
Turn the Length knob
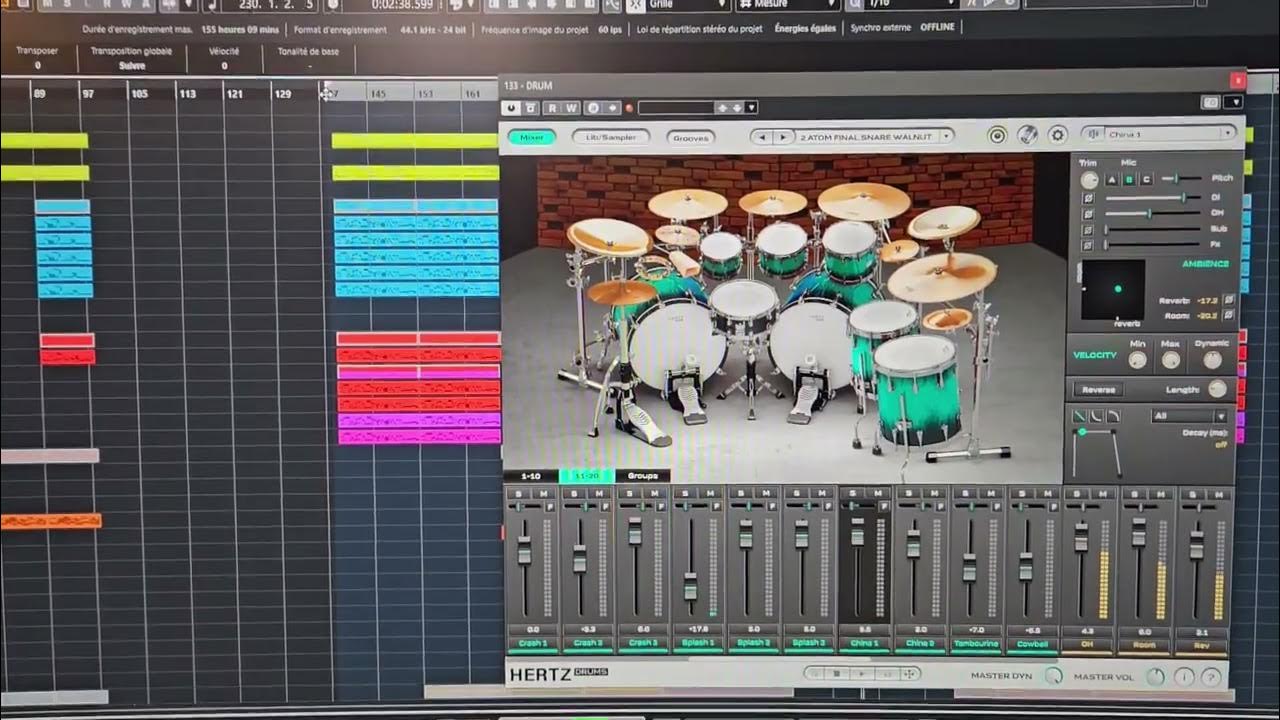[1217, 389]
